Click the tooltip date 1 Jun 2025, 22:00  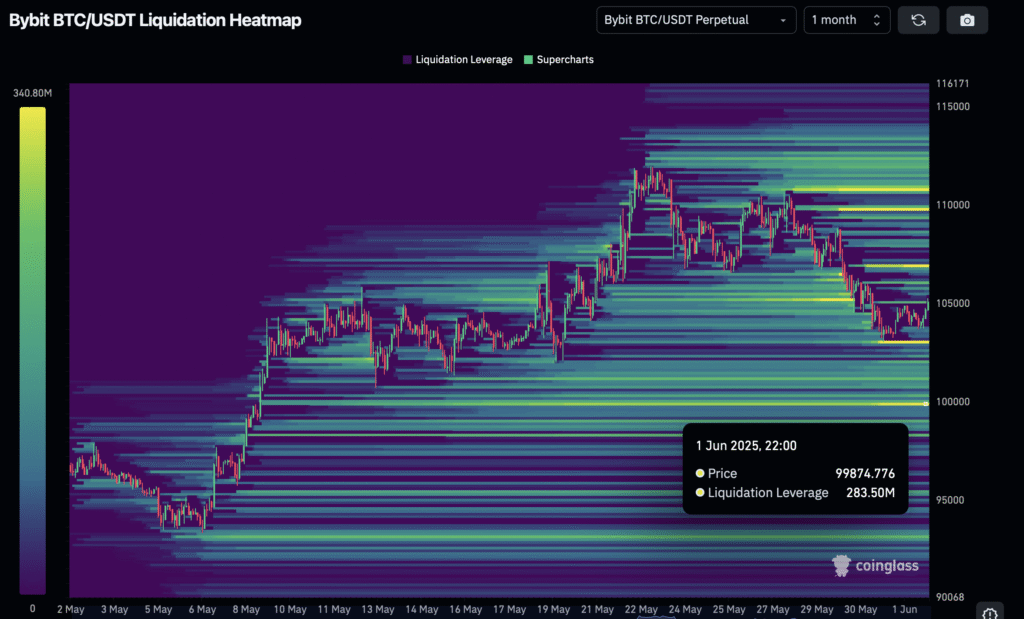tap(746, 446)
